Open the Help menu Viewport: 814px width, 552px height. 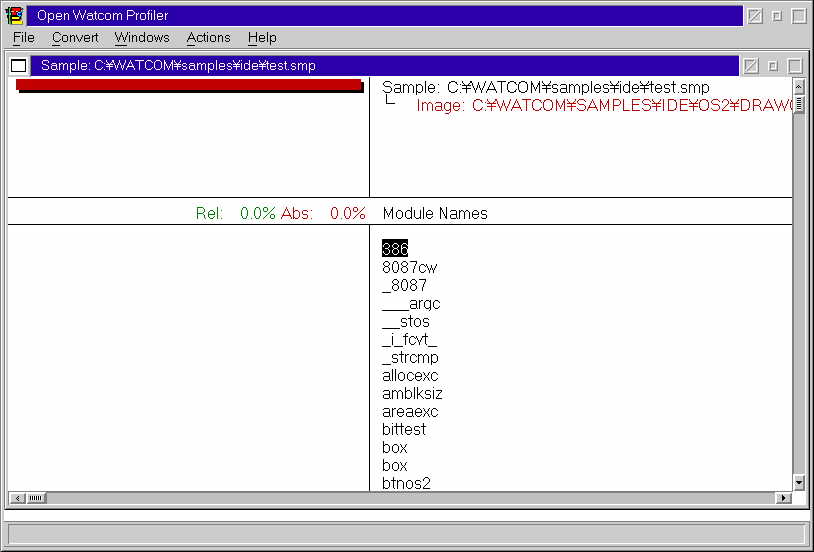(262, 37)
